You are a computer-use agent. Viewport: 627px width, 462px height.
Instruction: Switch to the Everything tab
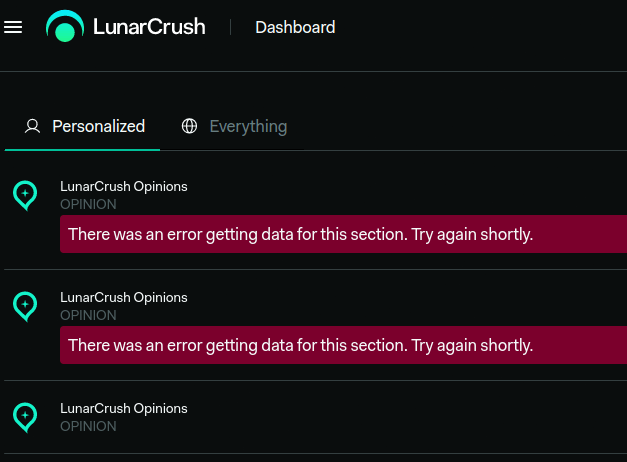pos(234,126)
